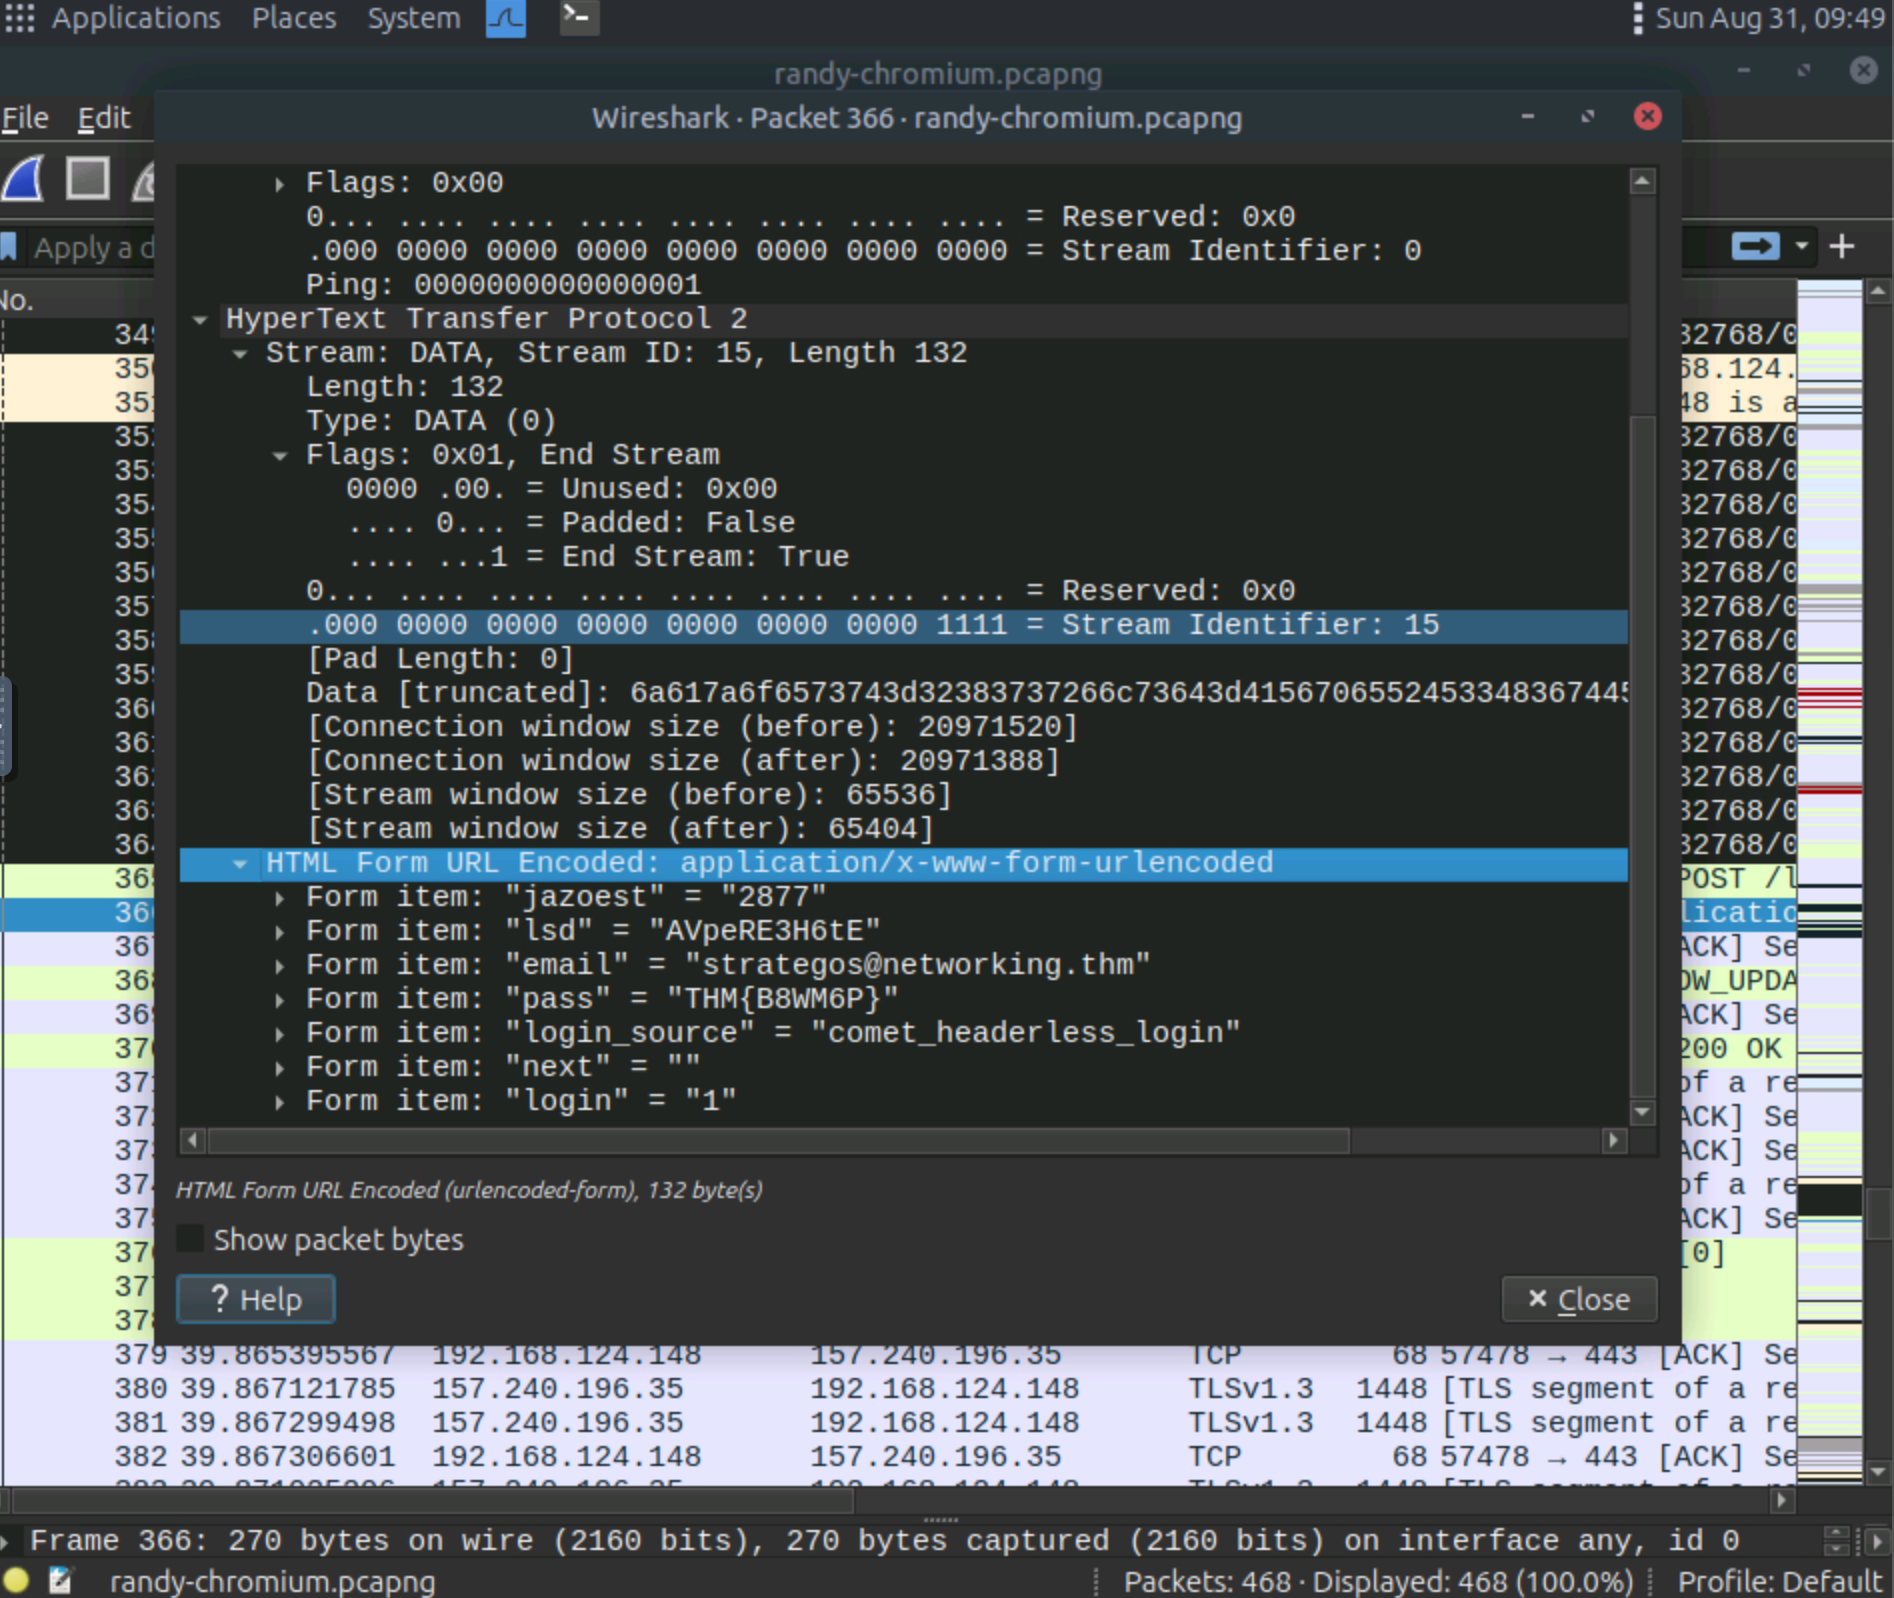Image resolution: width=1894 pixels, height=1598 pixels.
Task: Select the End Stream: True row
Action: pos(904,557)
